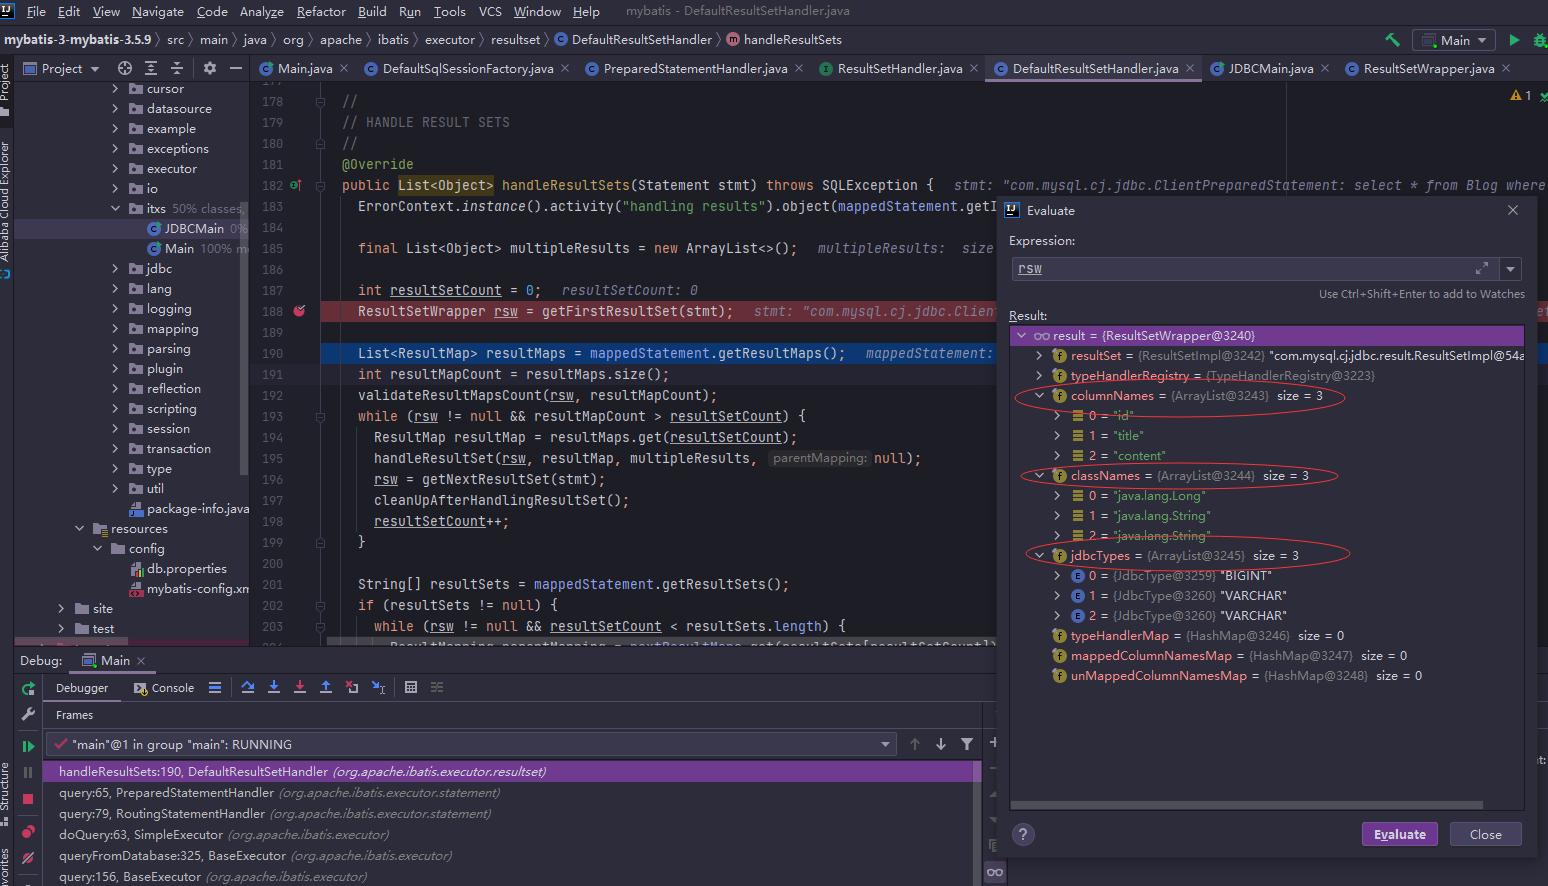Click handleResultSets breadcrumb item

[783, 40]
